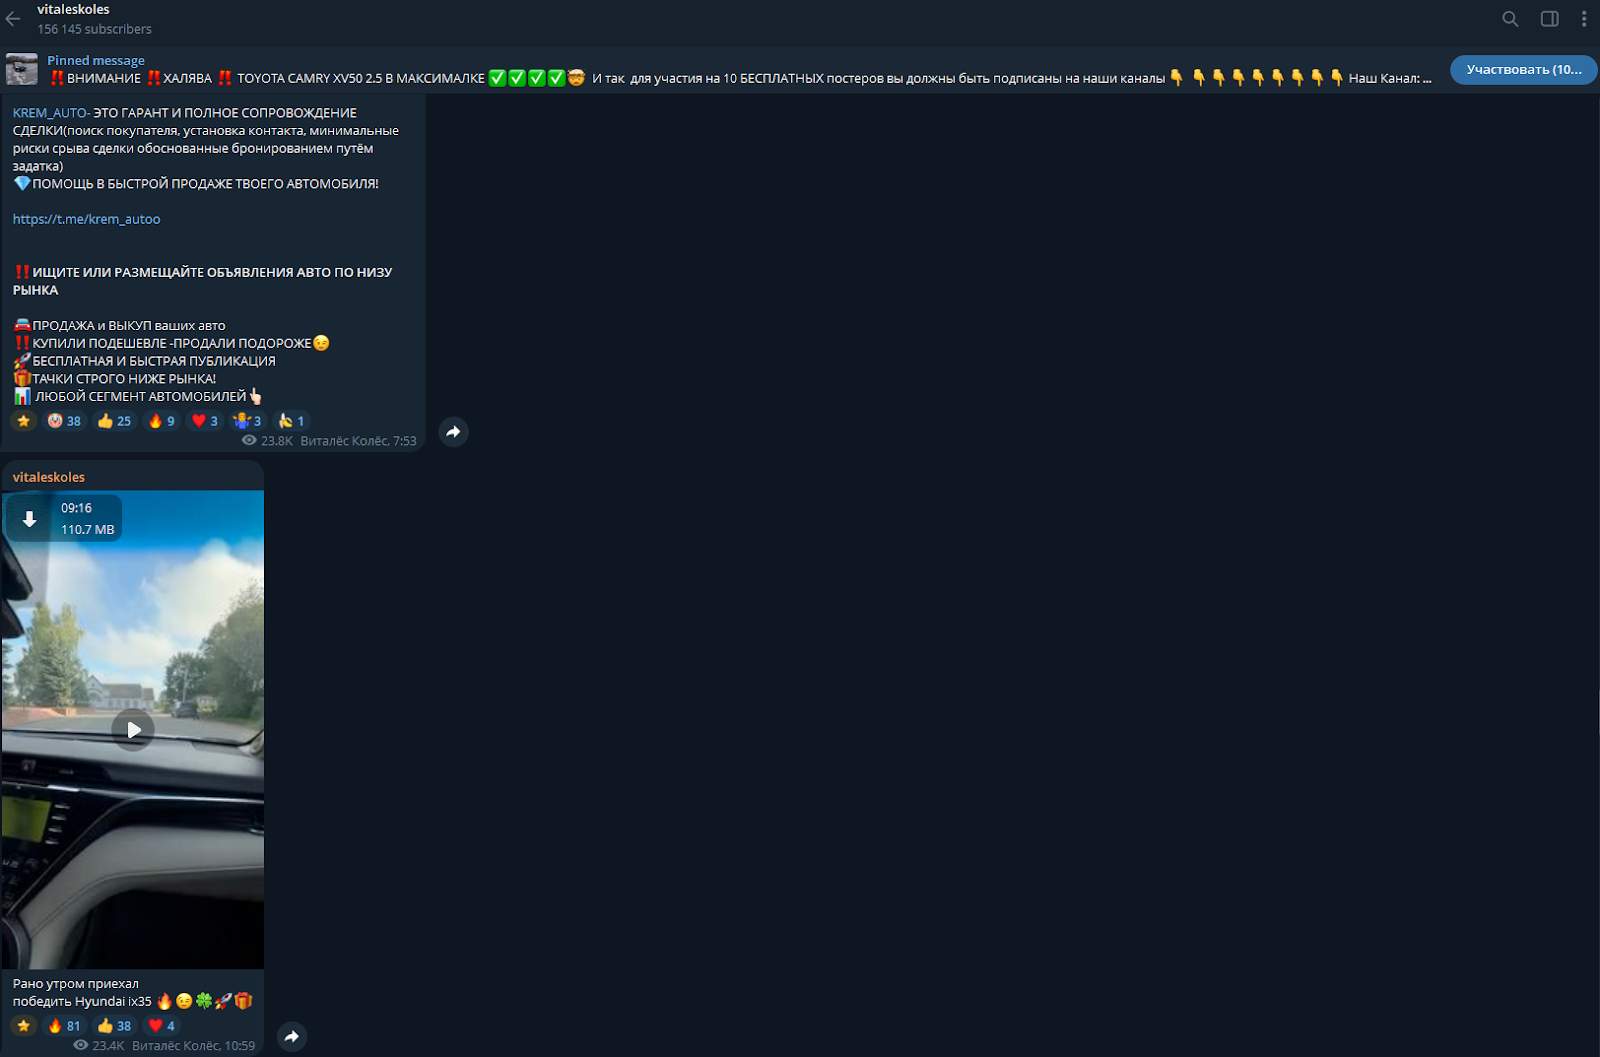Toggle heart reaction with 3 count
The image size is (1600, 1057).
pos(204,421)
